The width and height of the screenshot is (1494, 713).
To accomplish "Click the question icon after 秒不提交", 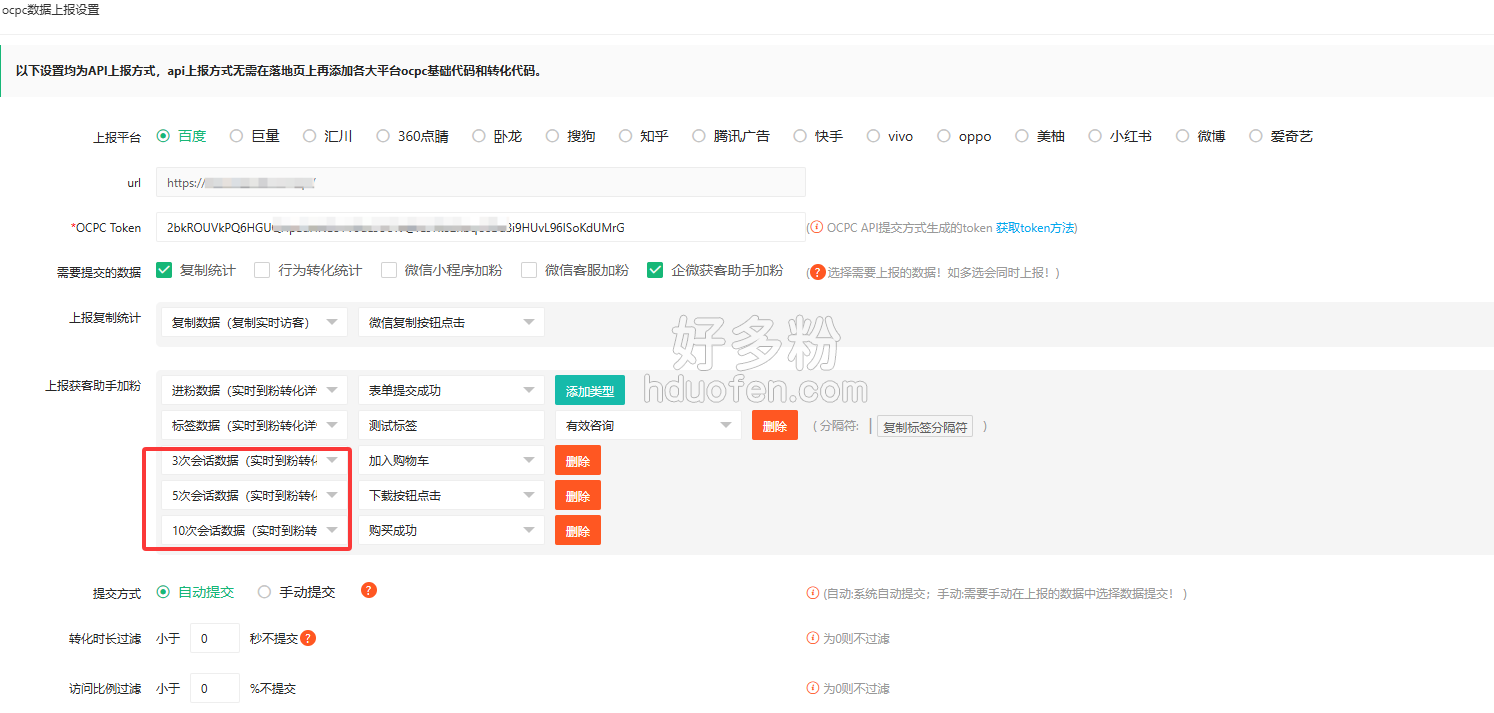I will tap(308, 638).
